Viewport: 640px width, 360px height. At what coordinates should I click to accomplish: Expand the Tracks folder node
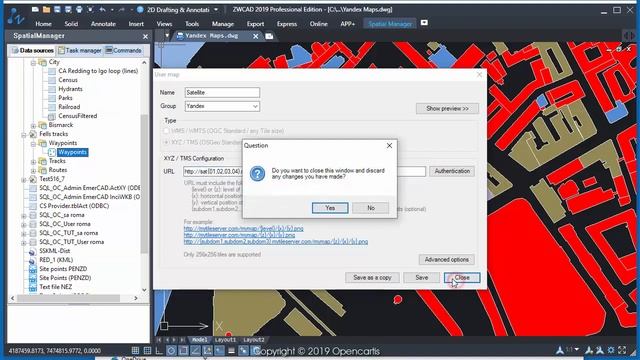coord(33,161)
